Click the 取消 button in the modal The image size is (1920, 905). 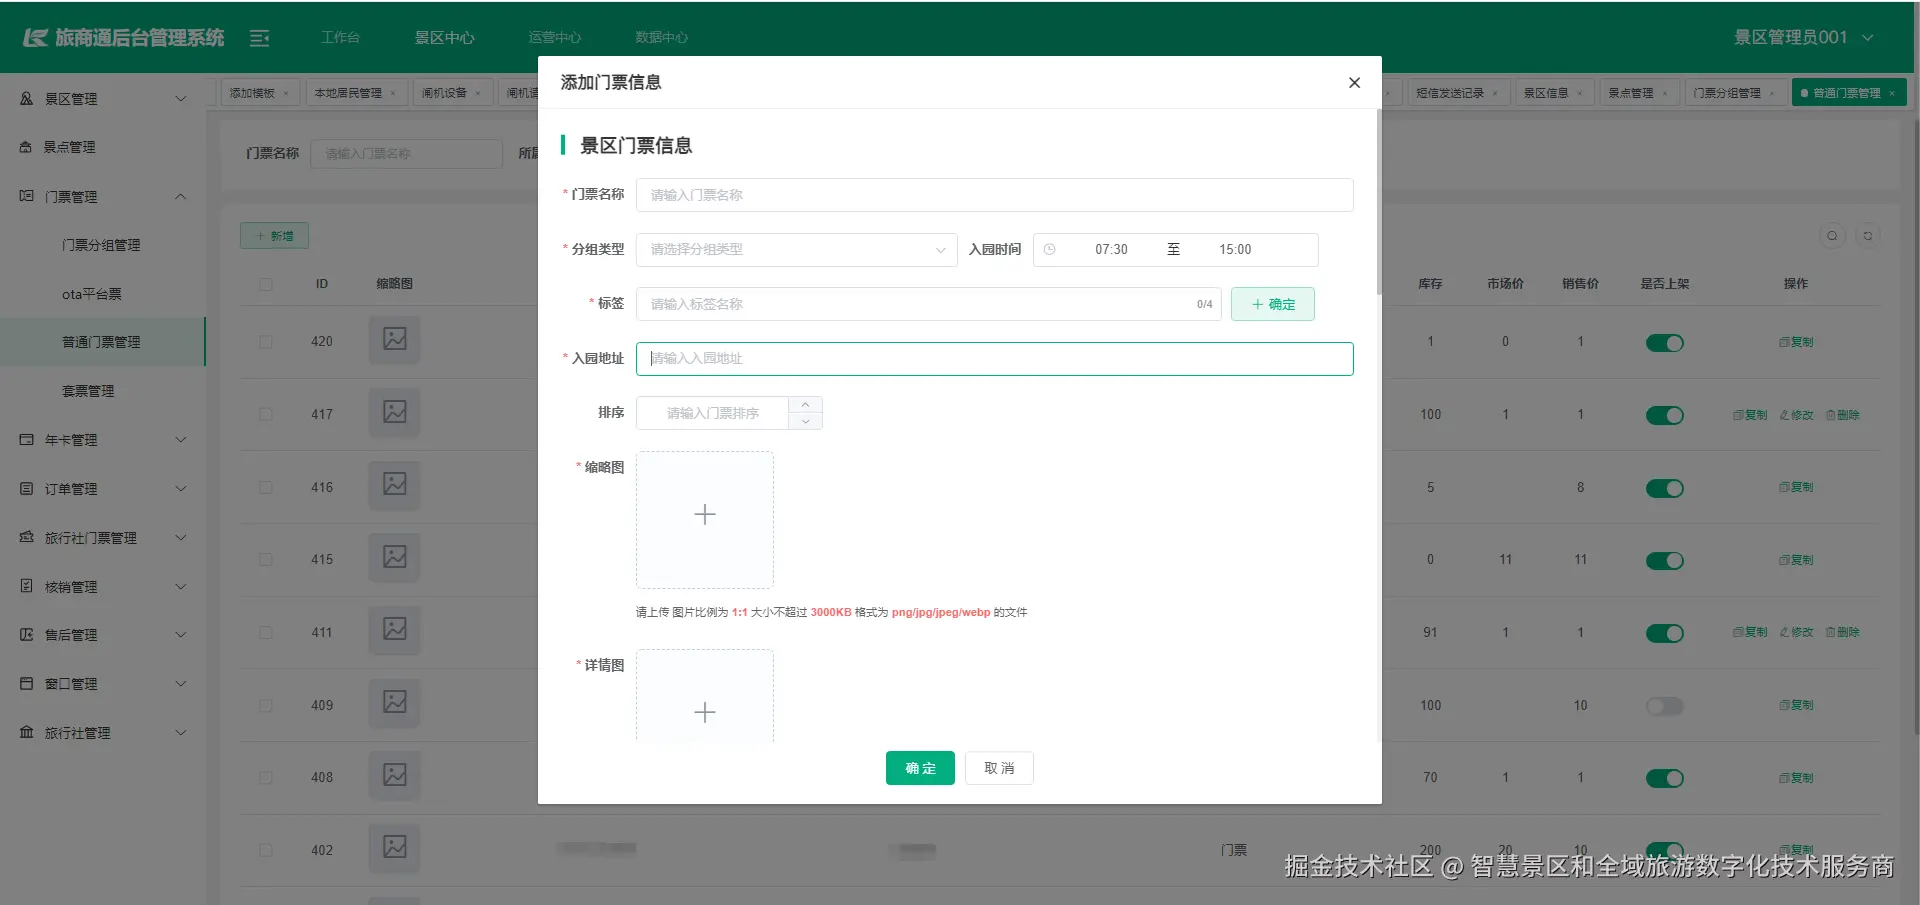coord(999,767)
